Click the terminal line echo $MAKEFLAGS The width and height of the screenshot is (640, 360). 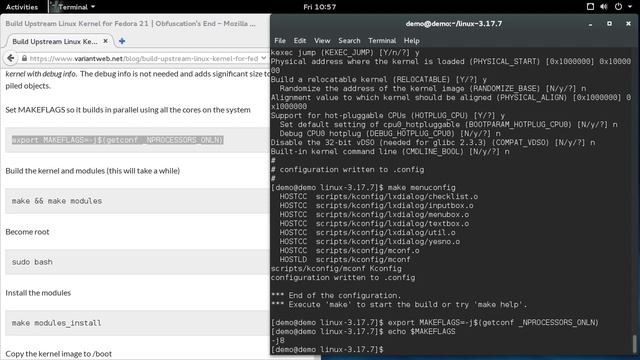coord(363,331)
